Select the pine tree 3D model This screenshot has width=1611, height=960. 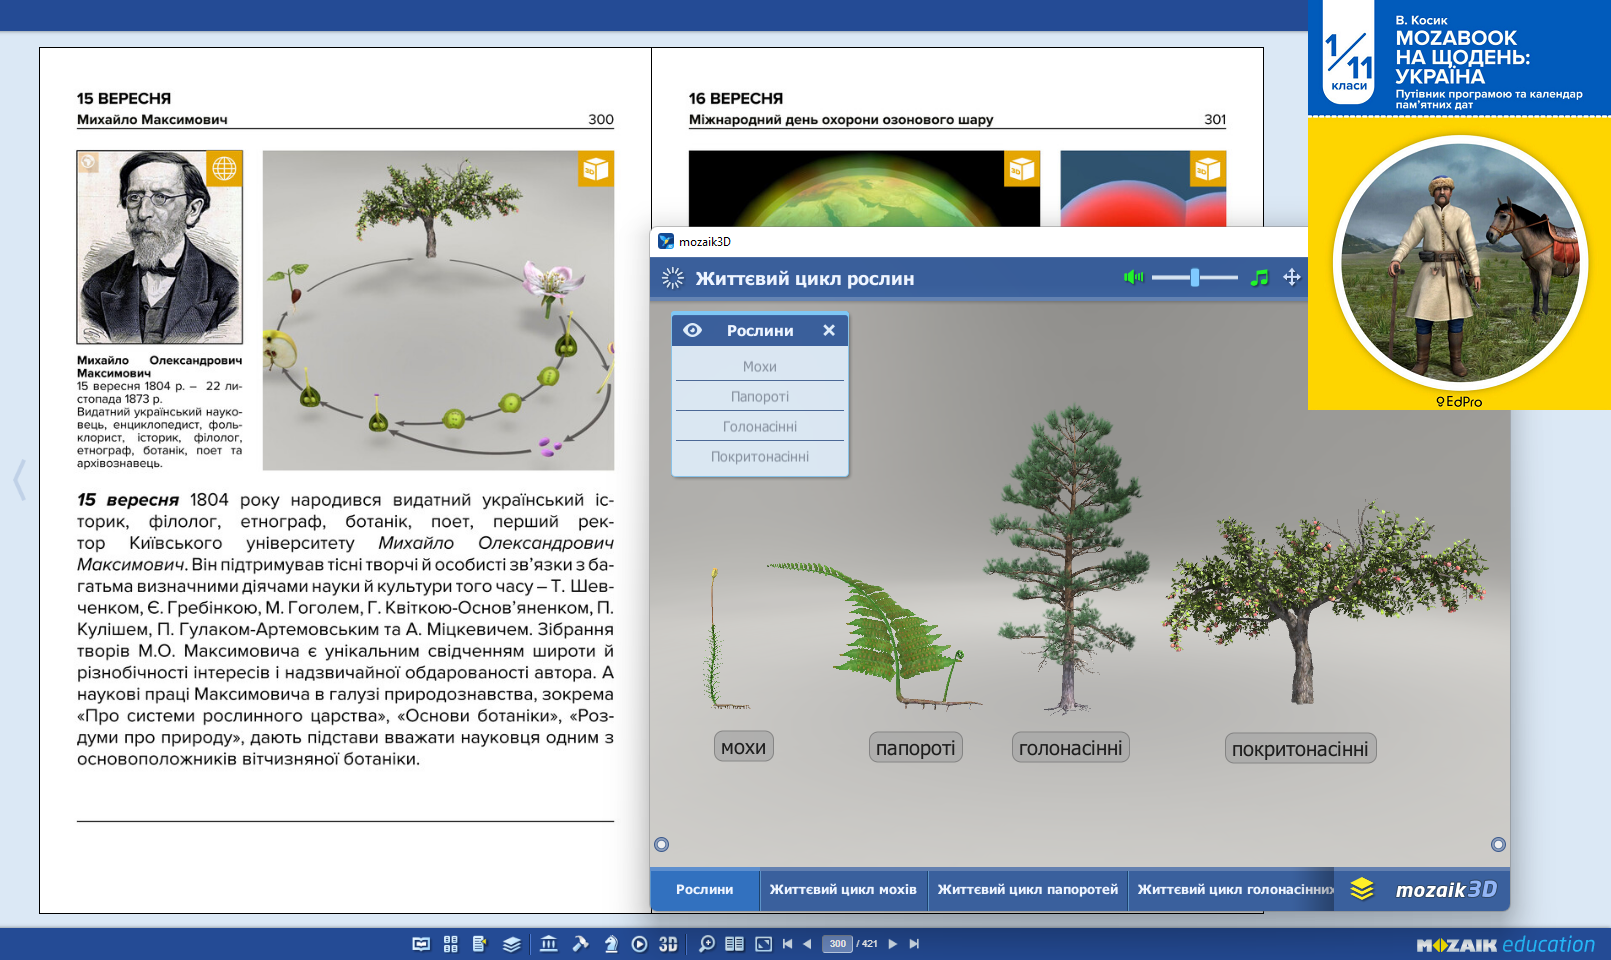[1067, 560]
